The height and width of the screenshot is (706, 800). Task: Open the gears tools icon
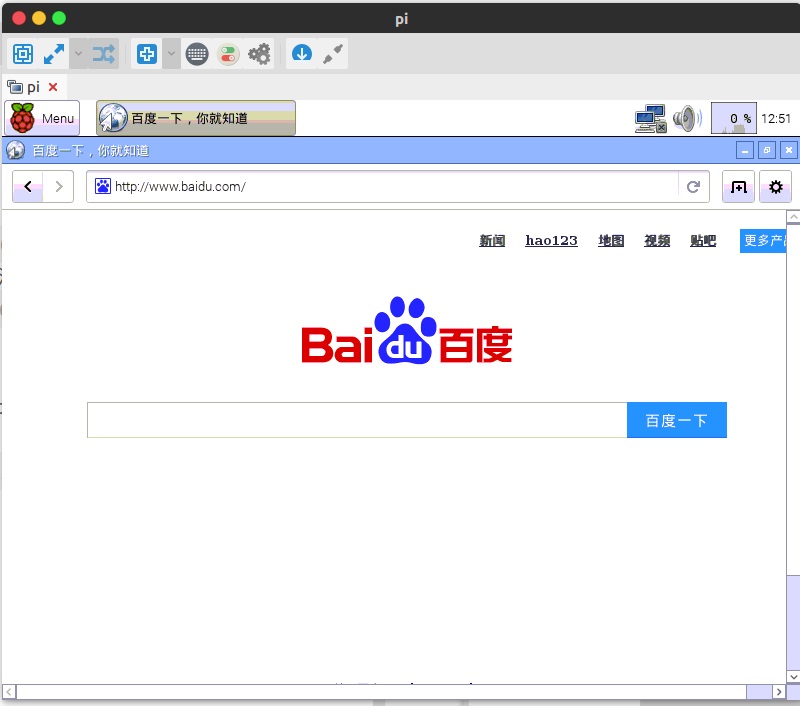point(259,54)
